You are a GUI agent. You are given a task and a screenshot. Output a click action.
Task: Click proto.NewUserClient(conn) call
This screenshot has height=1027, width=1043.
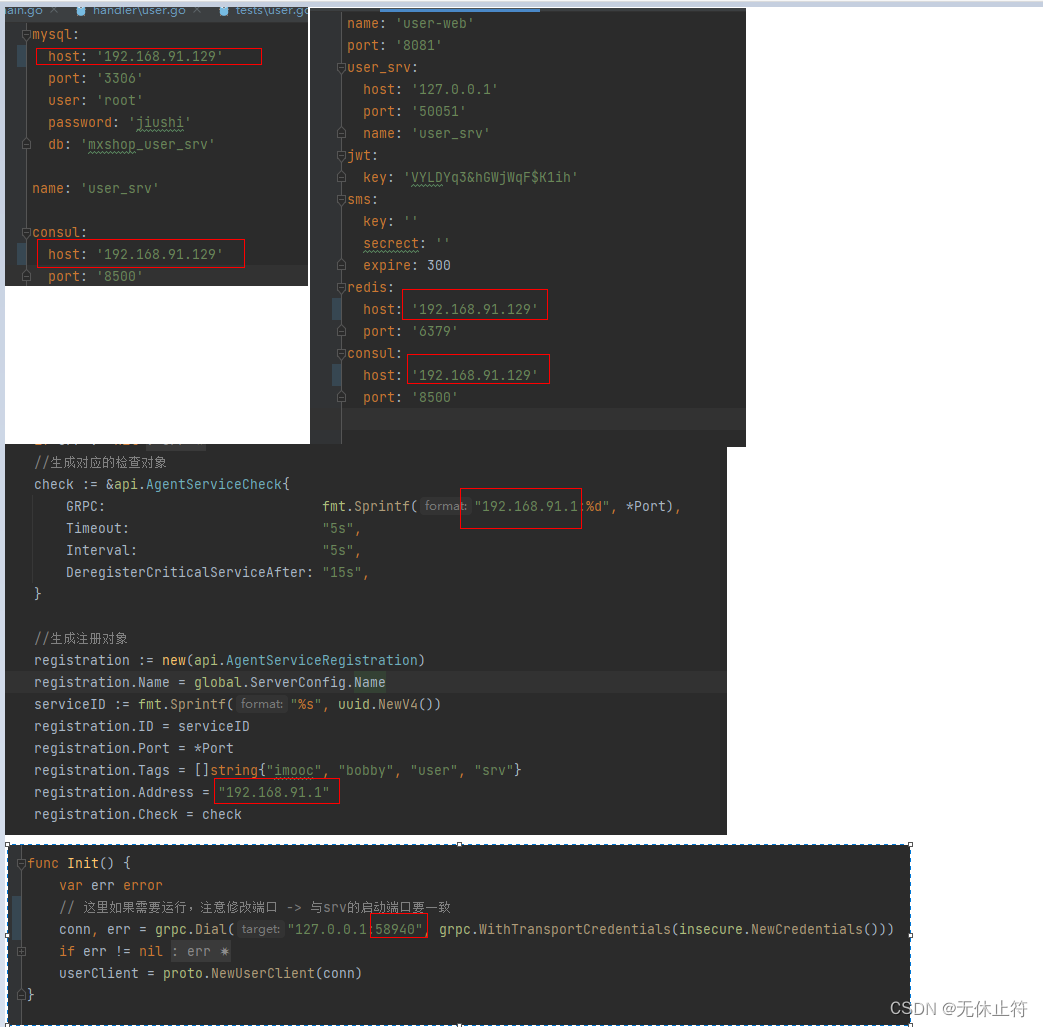(262, 973)
